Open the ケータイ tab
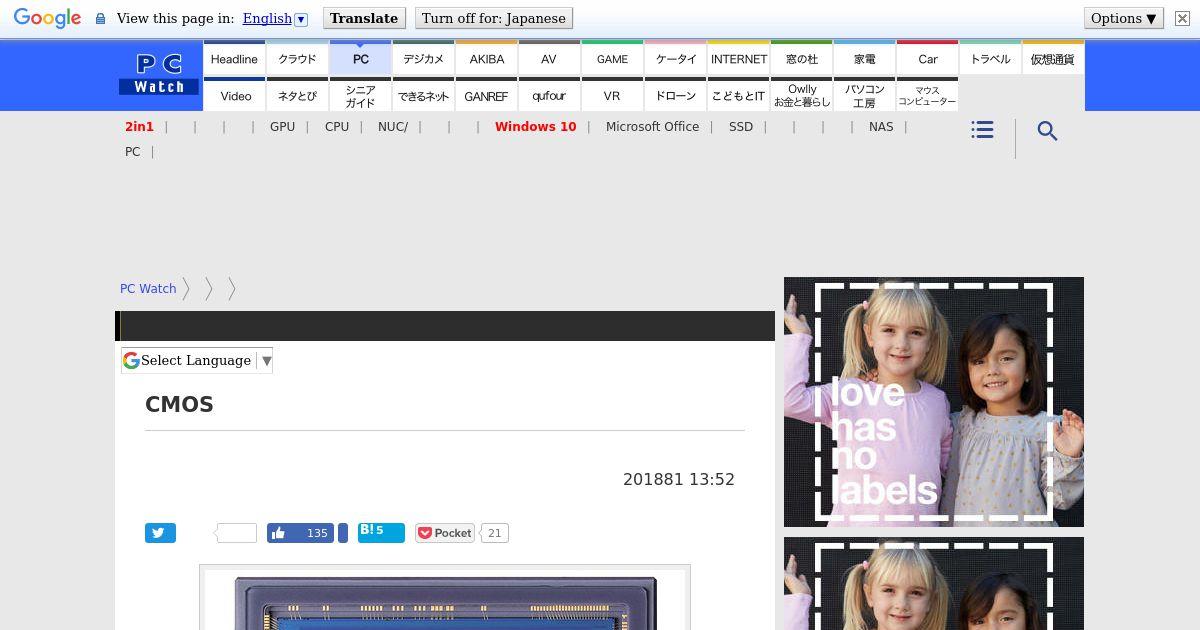 675,58
